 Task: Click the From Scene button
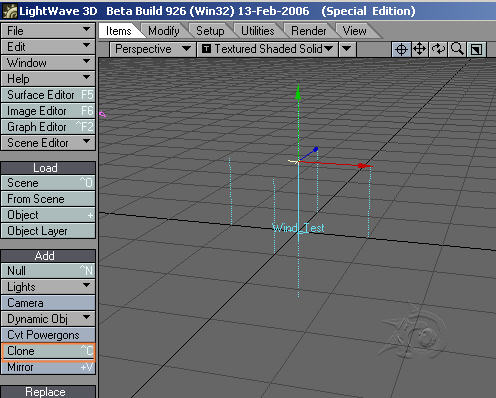[x=48, y=199]
